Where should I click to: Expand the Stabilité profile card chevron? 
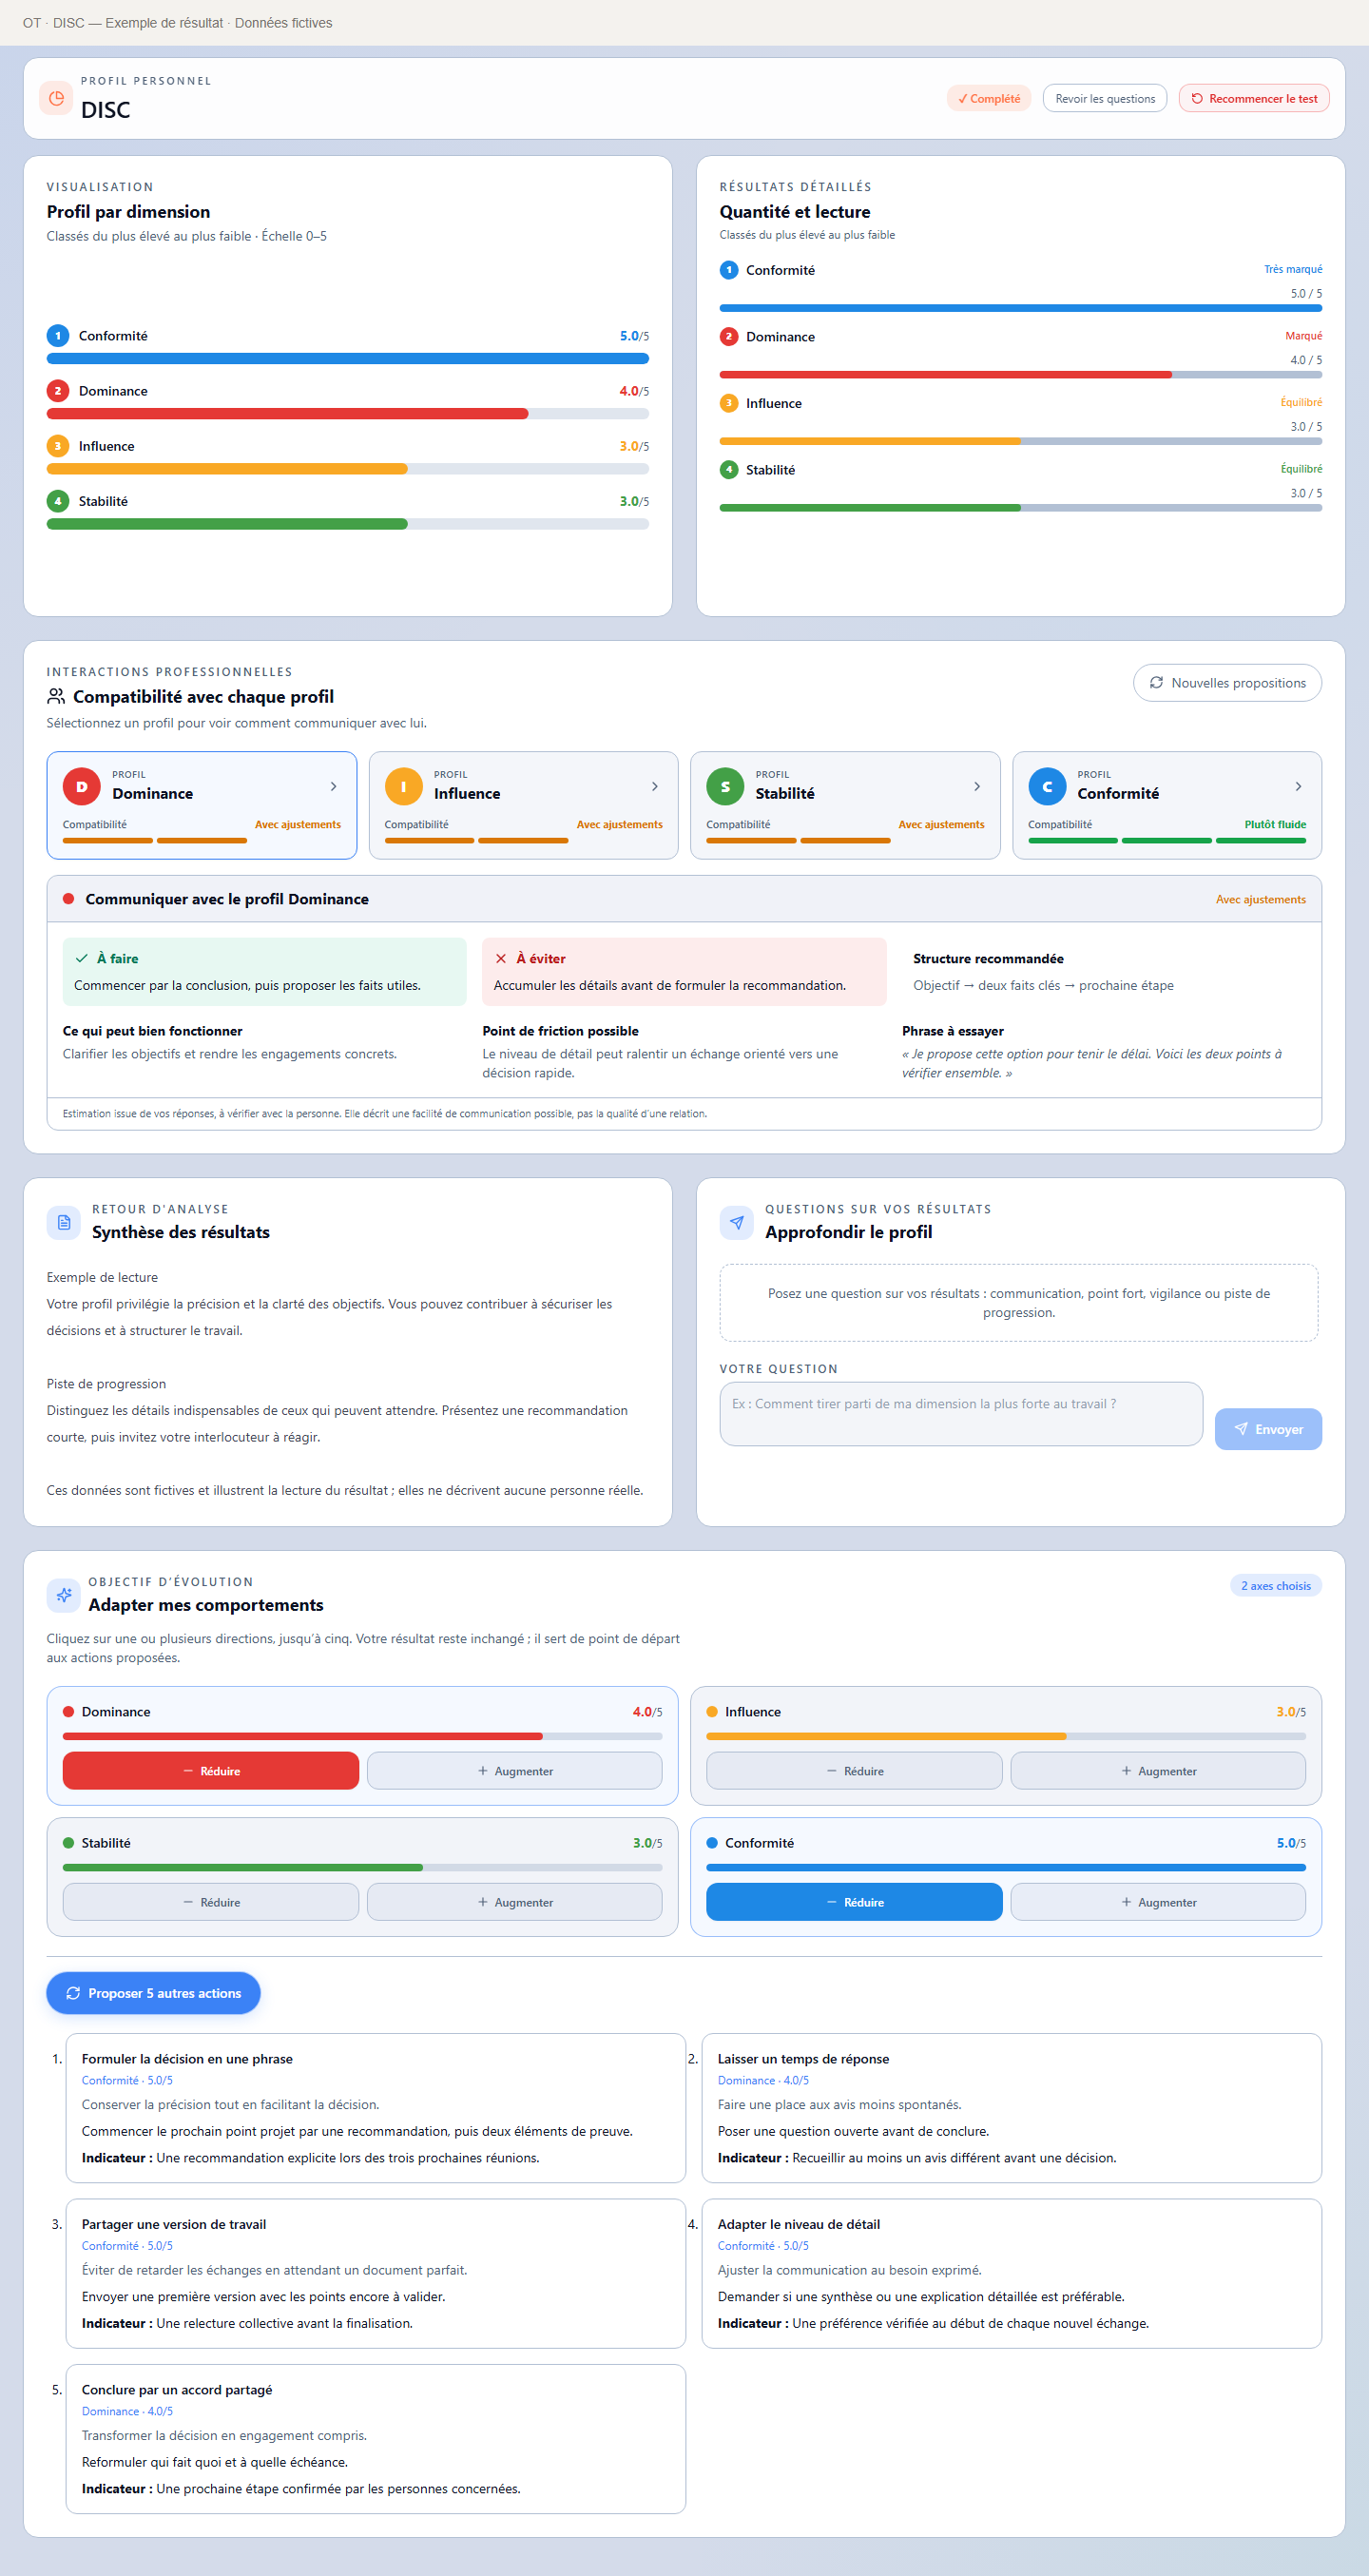click(x=977, y=786)
